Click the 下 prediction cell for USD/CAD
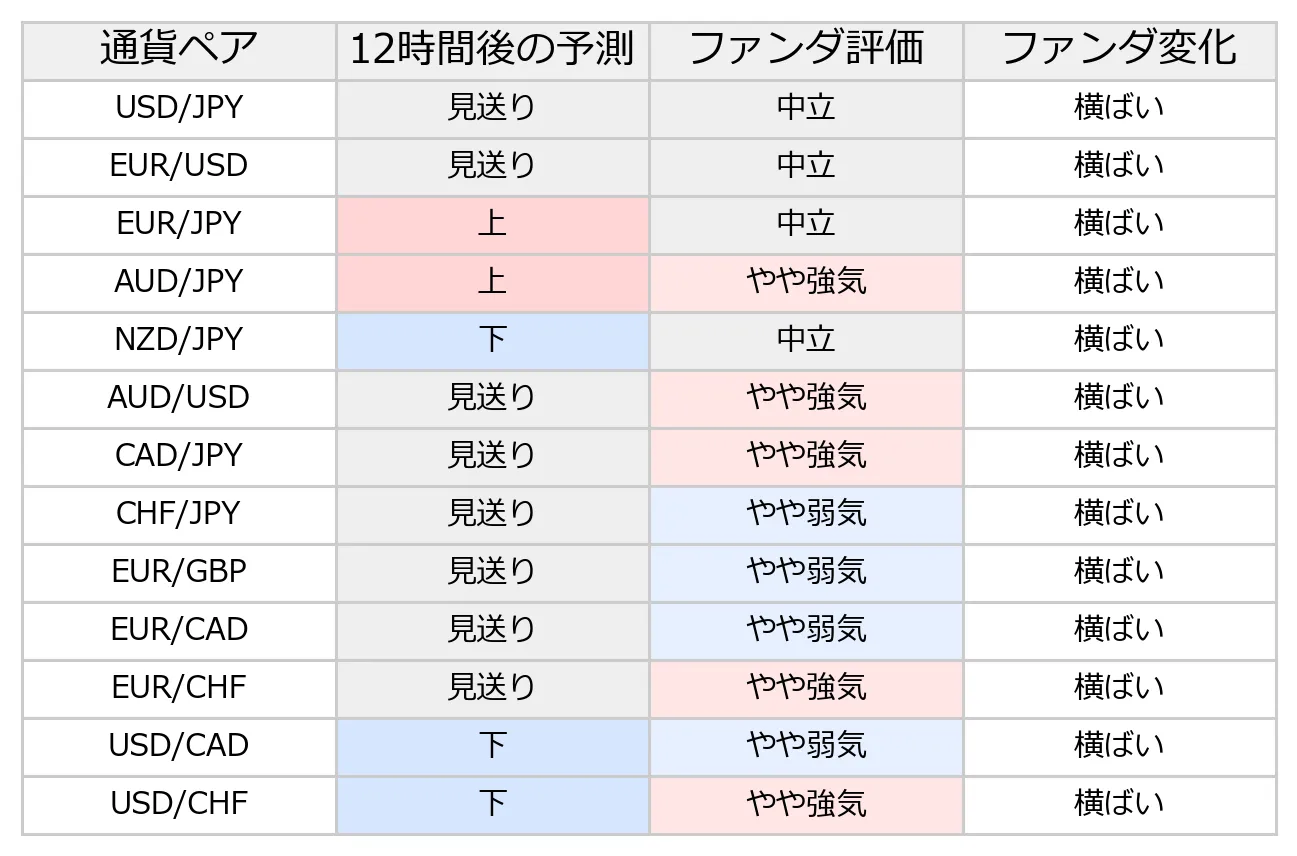This screenshot has width=1297, height=856. point(493,747)
